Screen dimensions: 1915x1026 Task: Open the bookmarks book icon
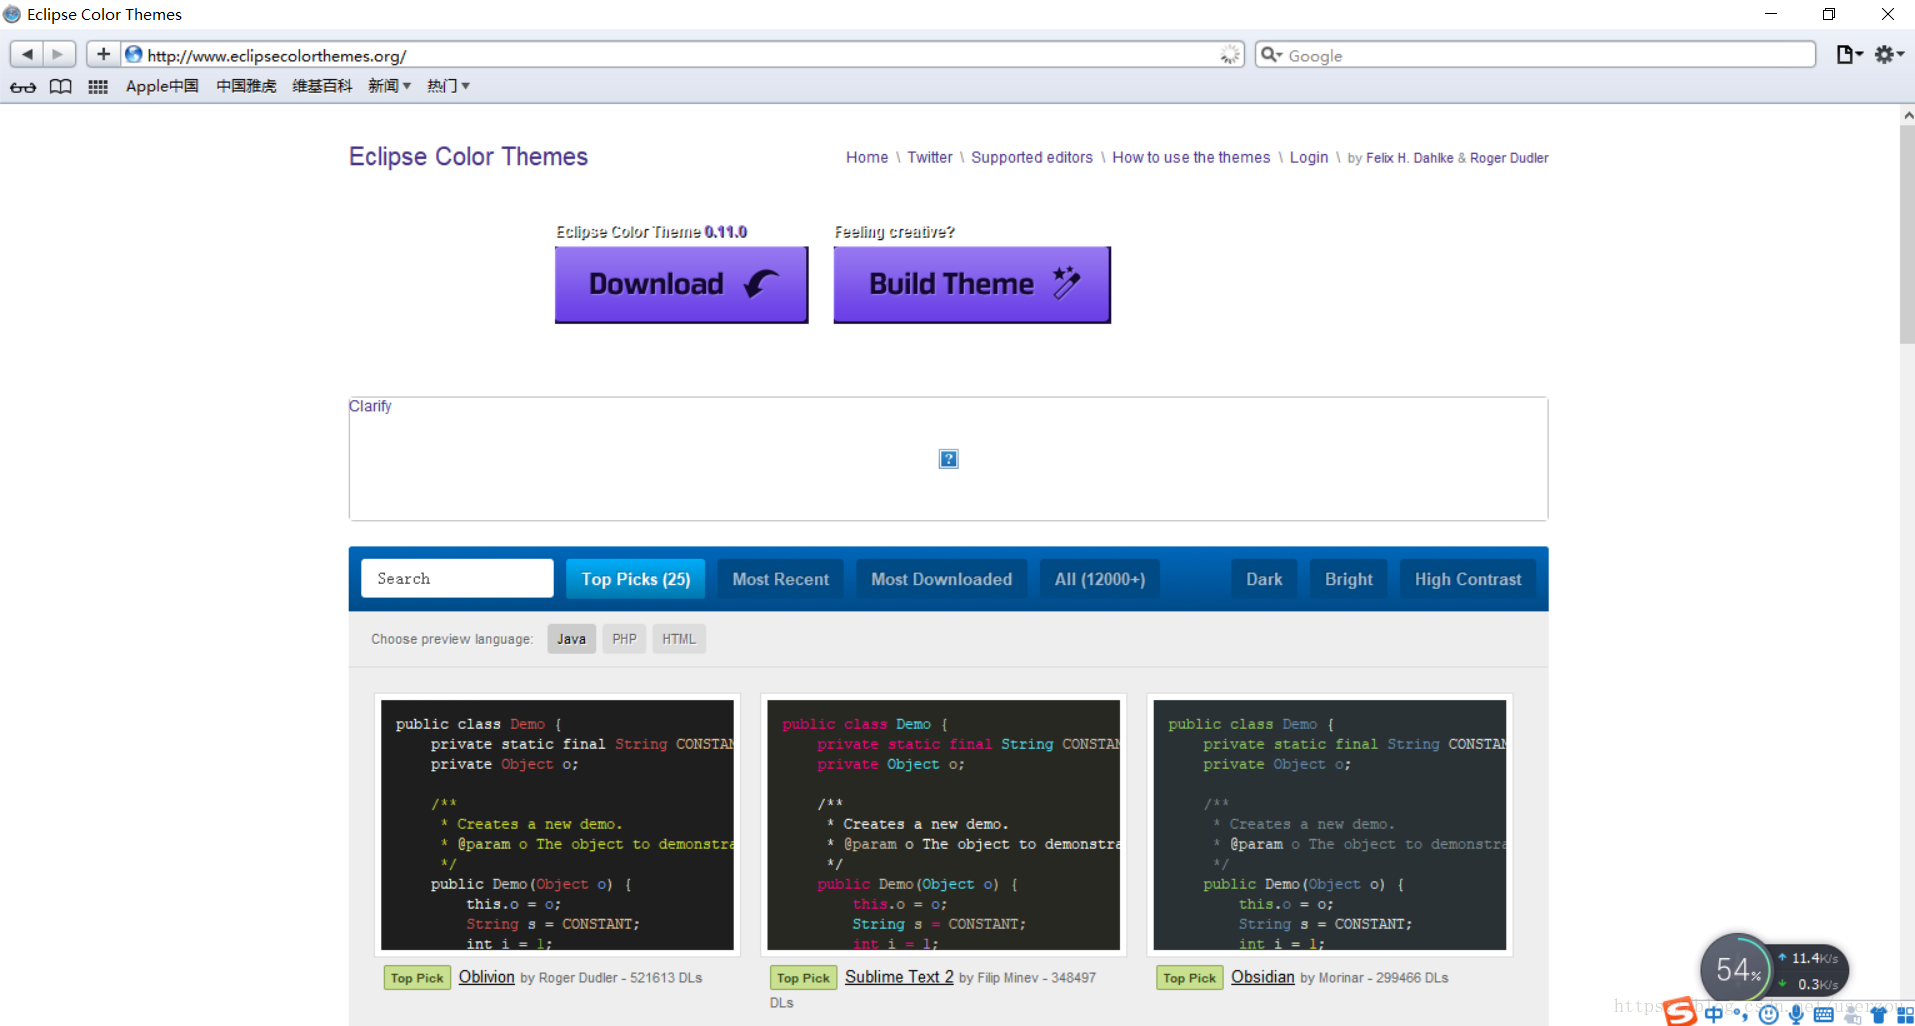point(61,87)
